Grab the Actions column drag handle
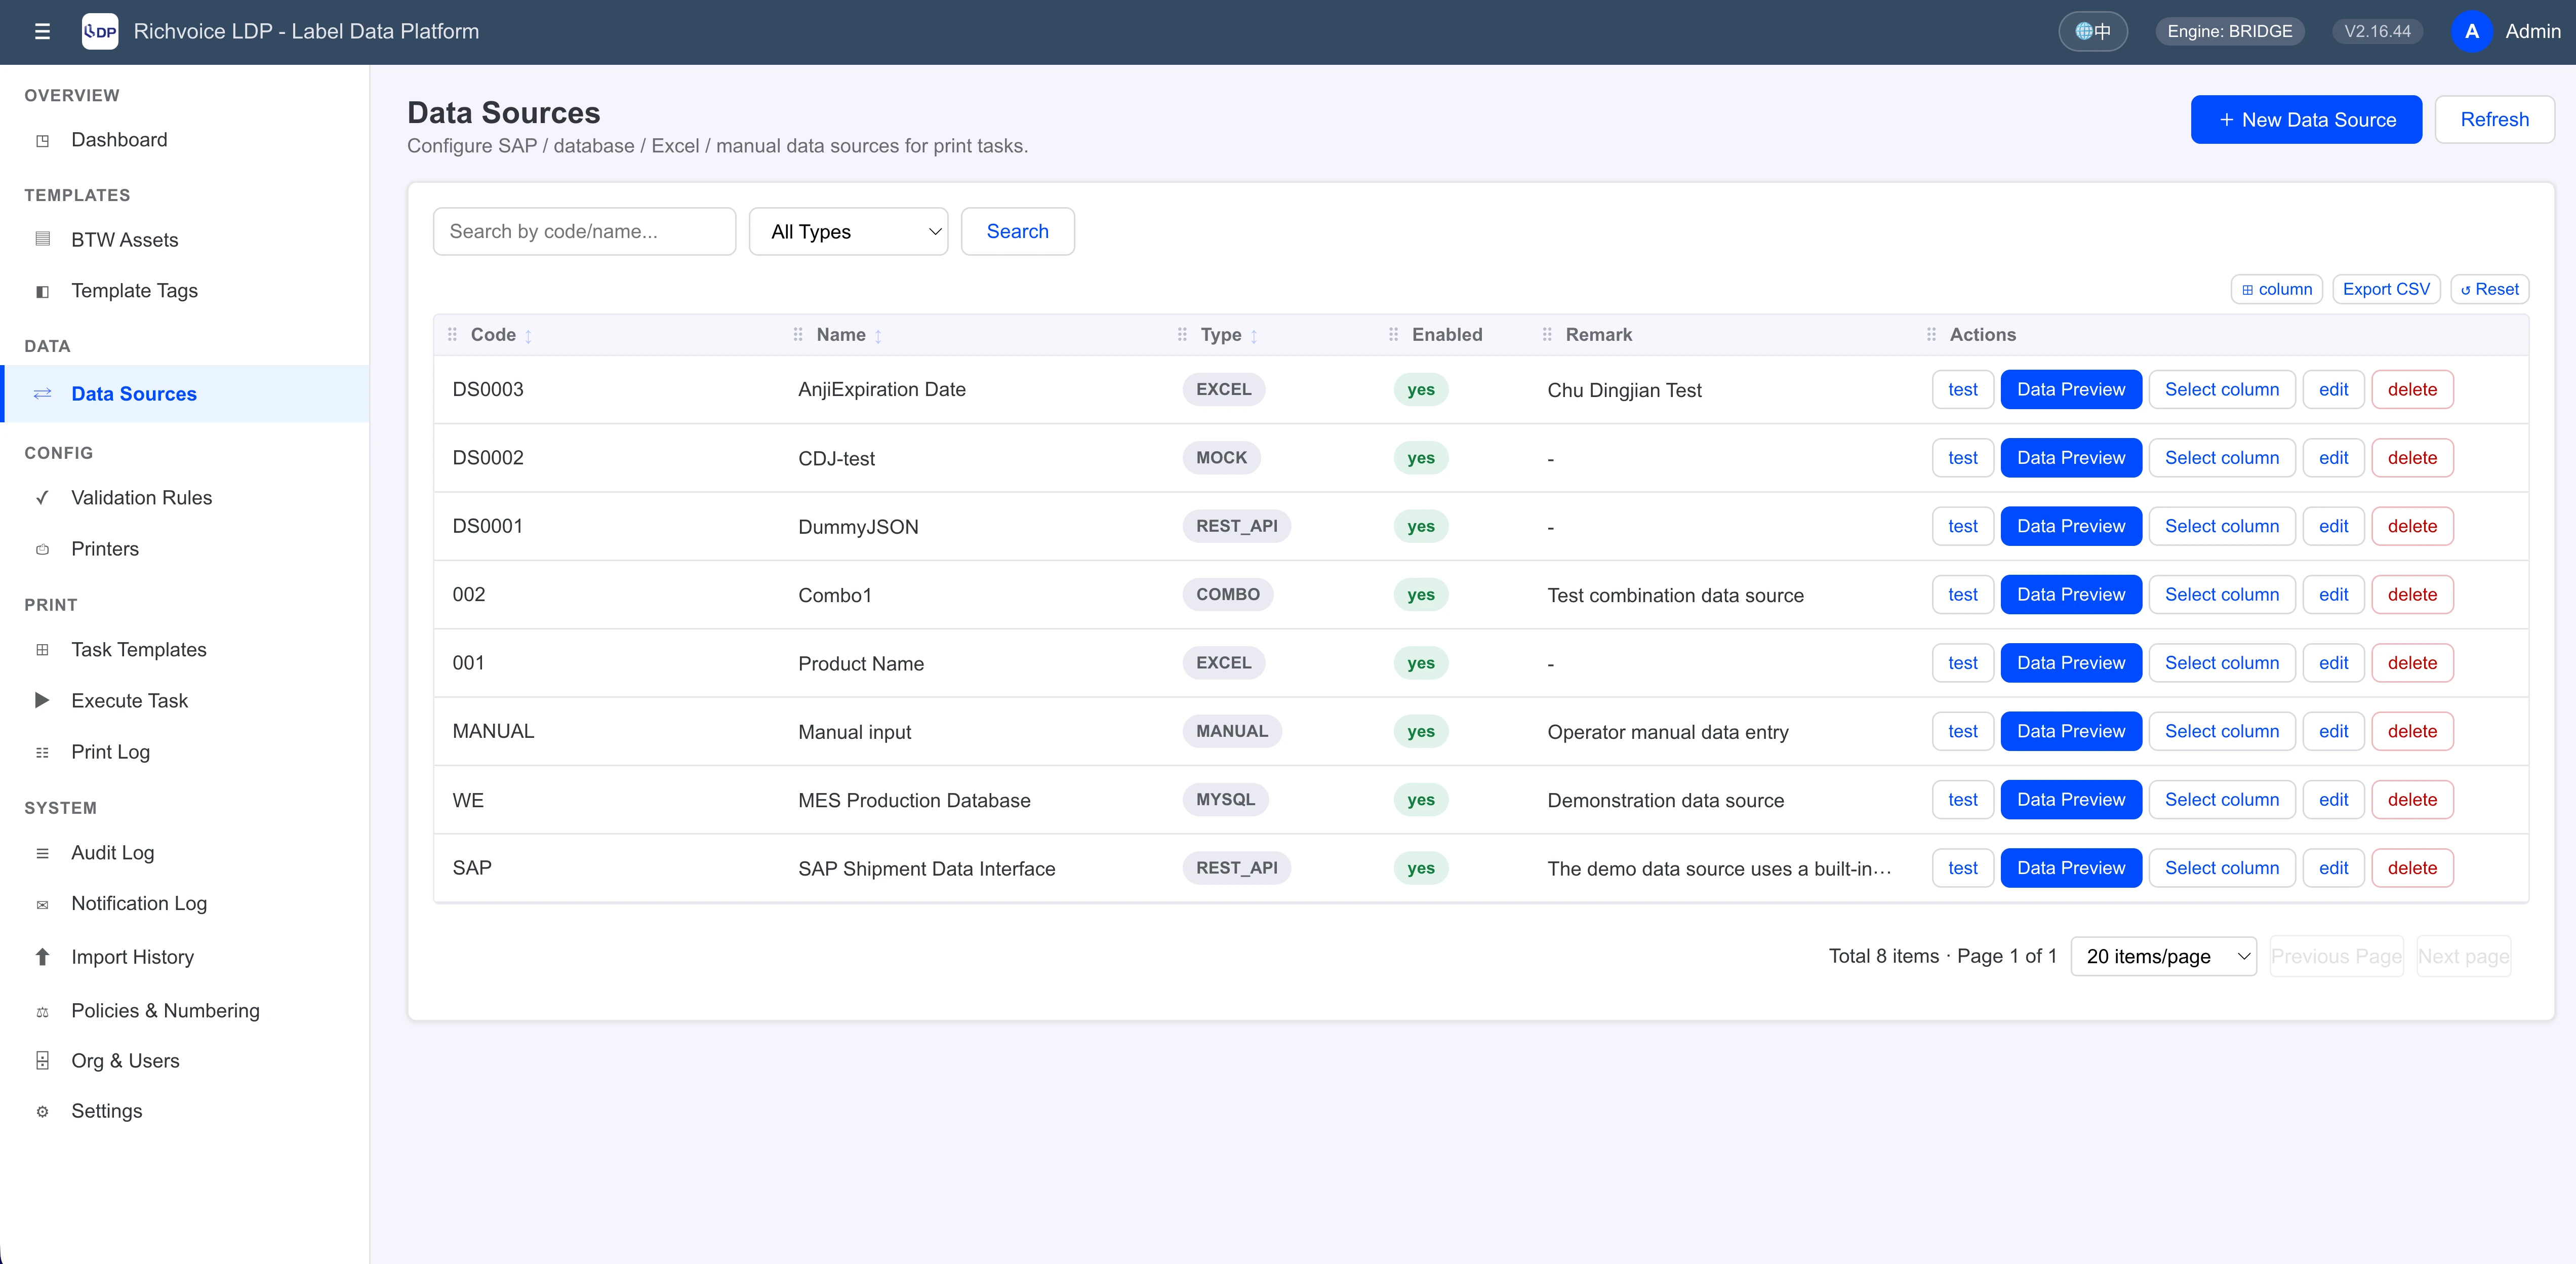The image size is (2576, 1264). point(1931,334)
